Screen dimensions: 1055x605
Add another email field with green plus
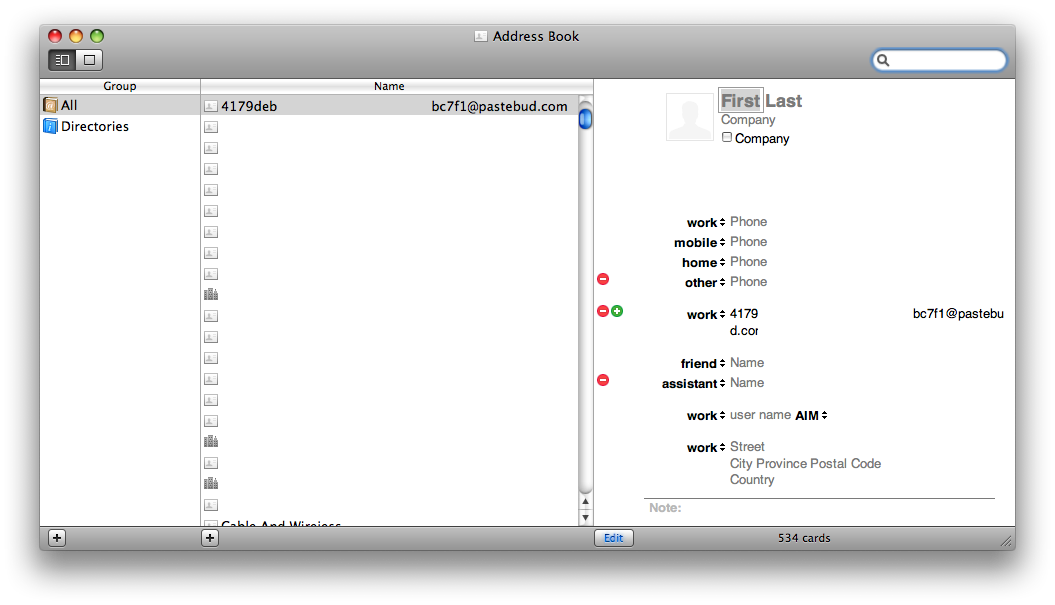click(x=617, y=311)
